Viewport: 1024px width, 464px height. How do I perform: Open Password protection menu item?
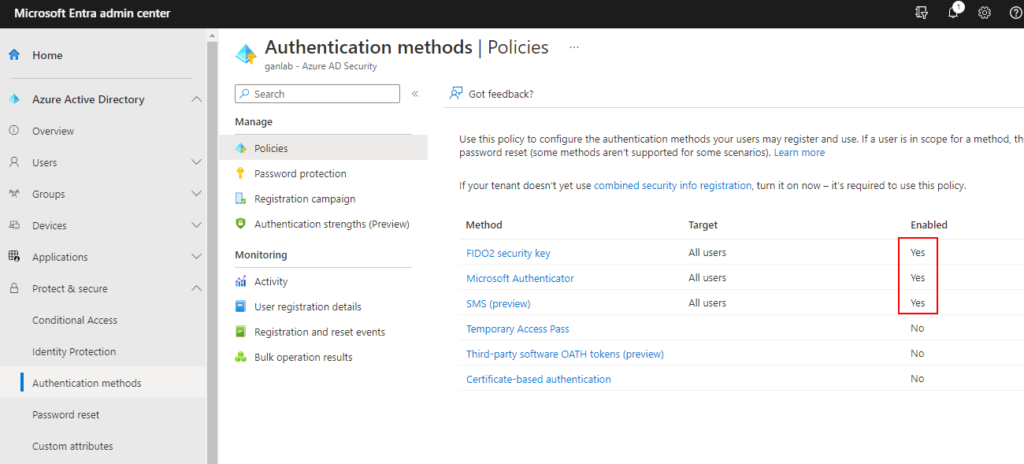pos(300,173)
